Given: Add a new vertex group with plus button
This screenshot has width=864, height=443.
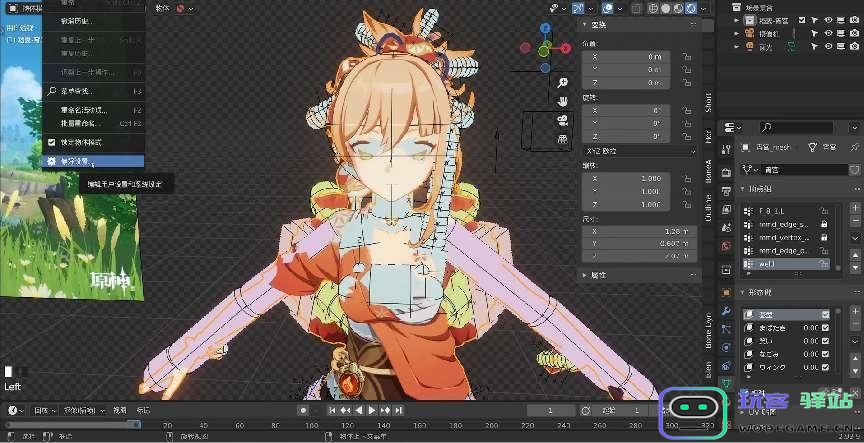Looking at the screenshot, I should pos(855,208).
